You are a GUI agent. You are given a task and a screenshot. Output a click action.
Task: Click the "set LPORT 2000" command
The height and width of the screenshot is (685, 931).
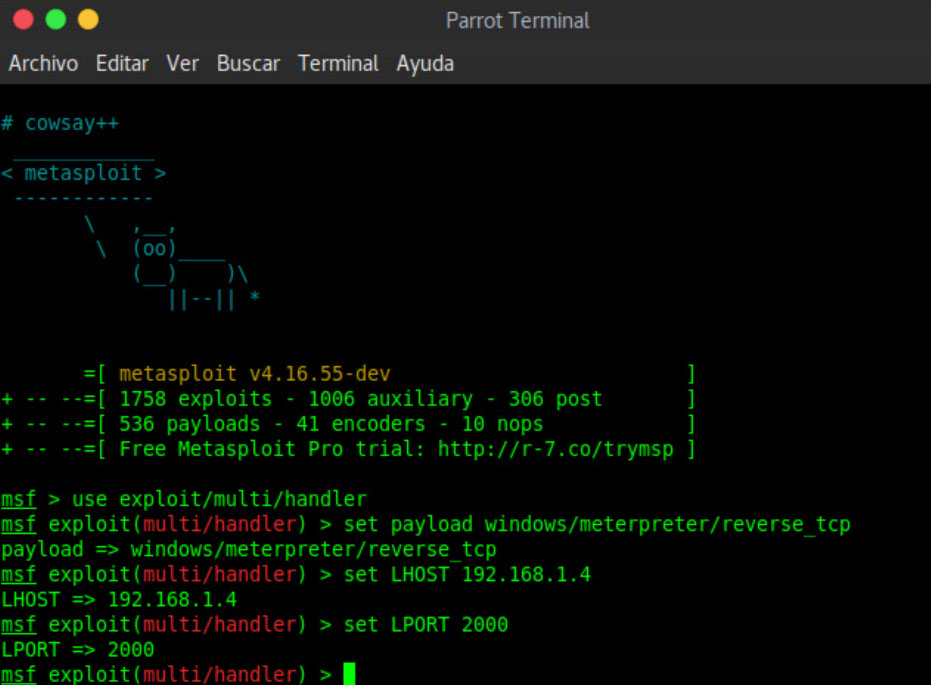point(426,624)
